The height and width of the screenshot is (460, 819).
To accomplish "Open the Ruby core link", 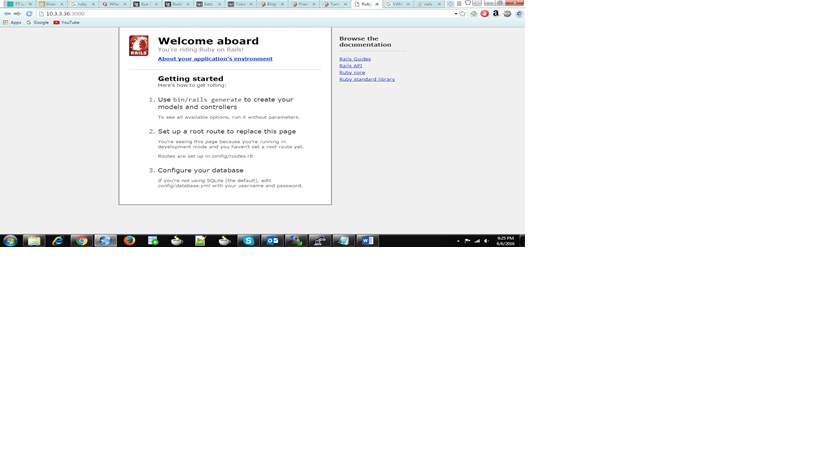I will click(352, 73).
